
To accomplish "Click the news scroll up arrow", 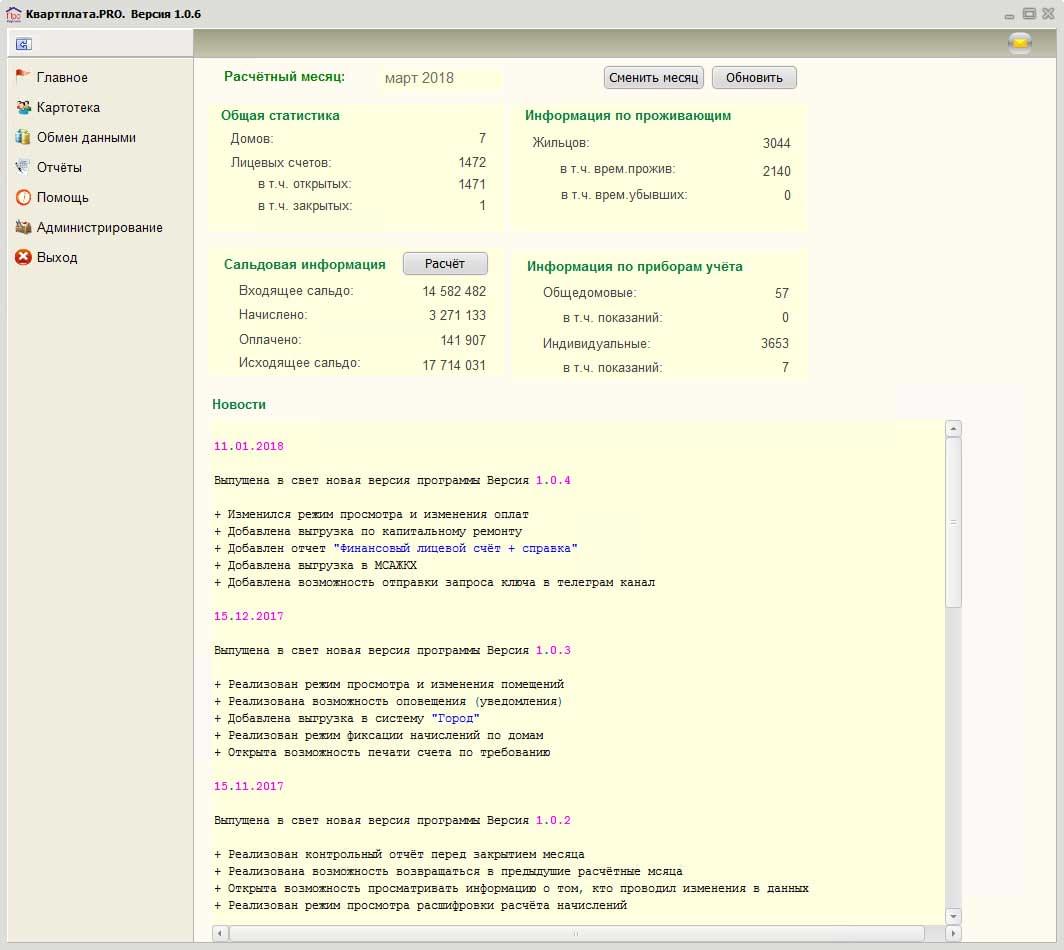I will 953,429.
